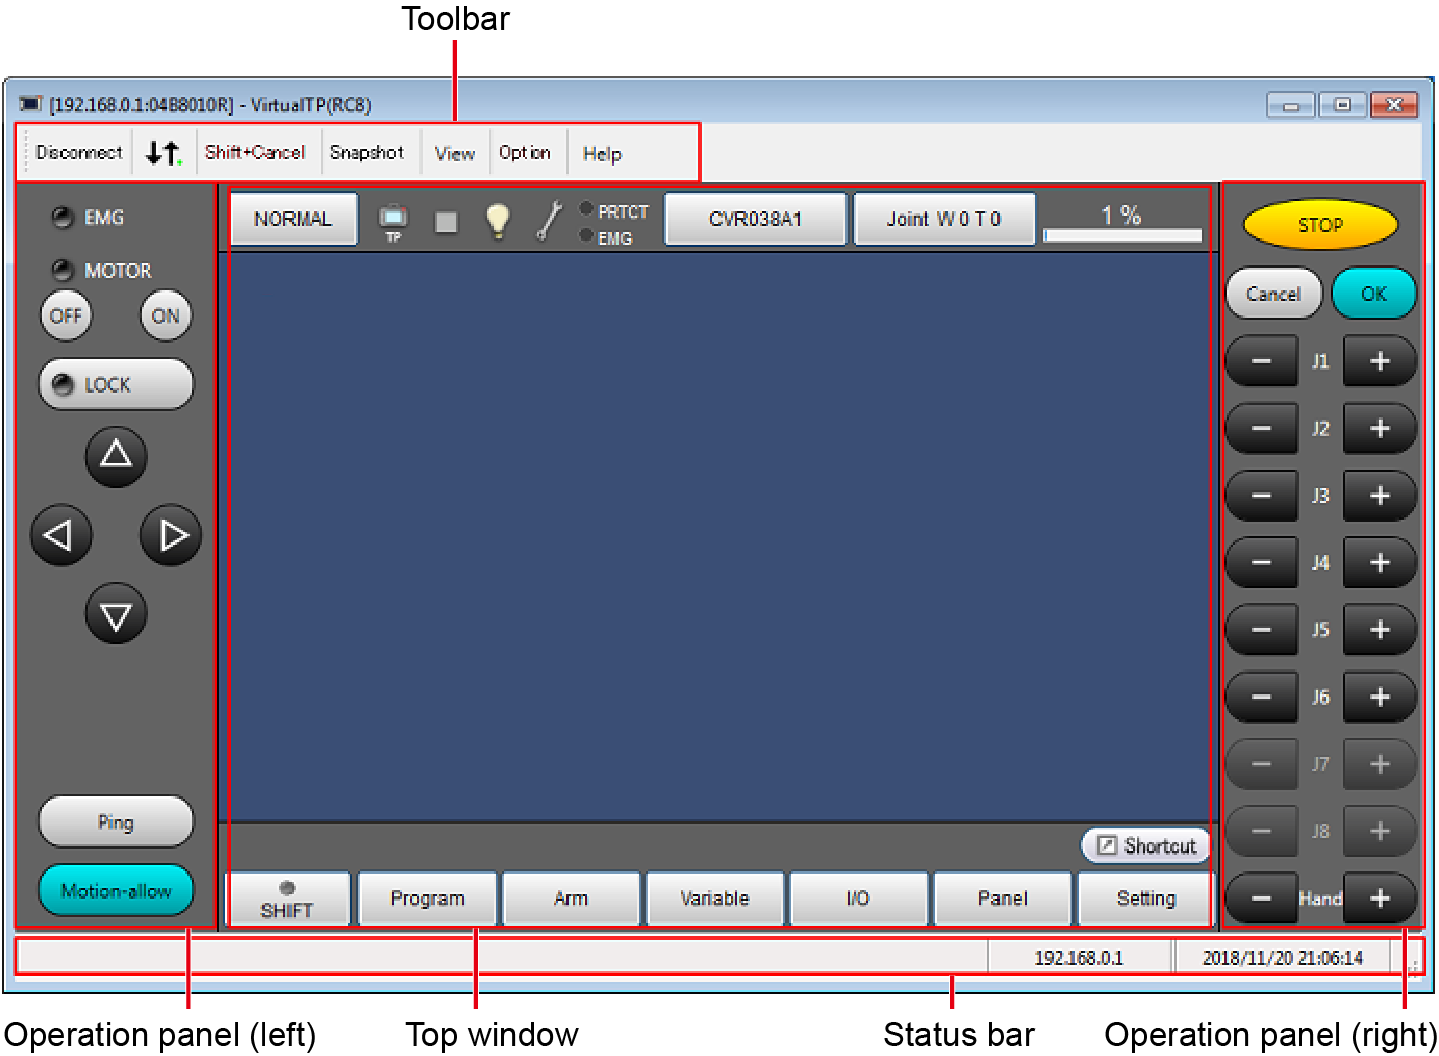Click the TP monitor icon in status row

(x=393, y=220)
